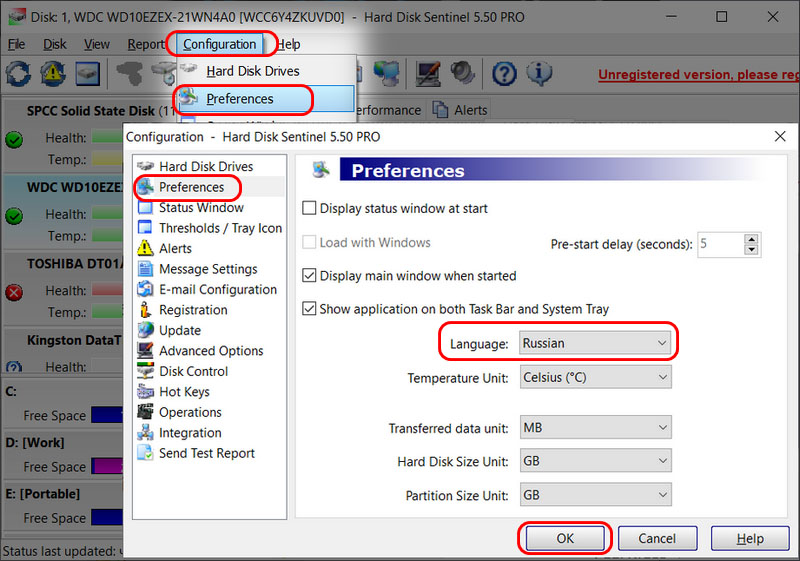Click the C: partition free space bar
800x561 pixels.
(x=107, y=415)
